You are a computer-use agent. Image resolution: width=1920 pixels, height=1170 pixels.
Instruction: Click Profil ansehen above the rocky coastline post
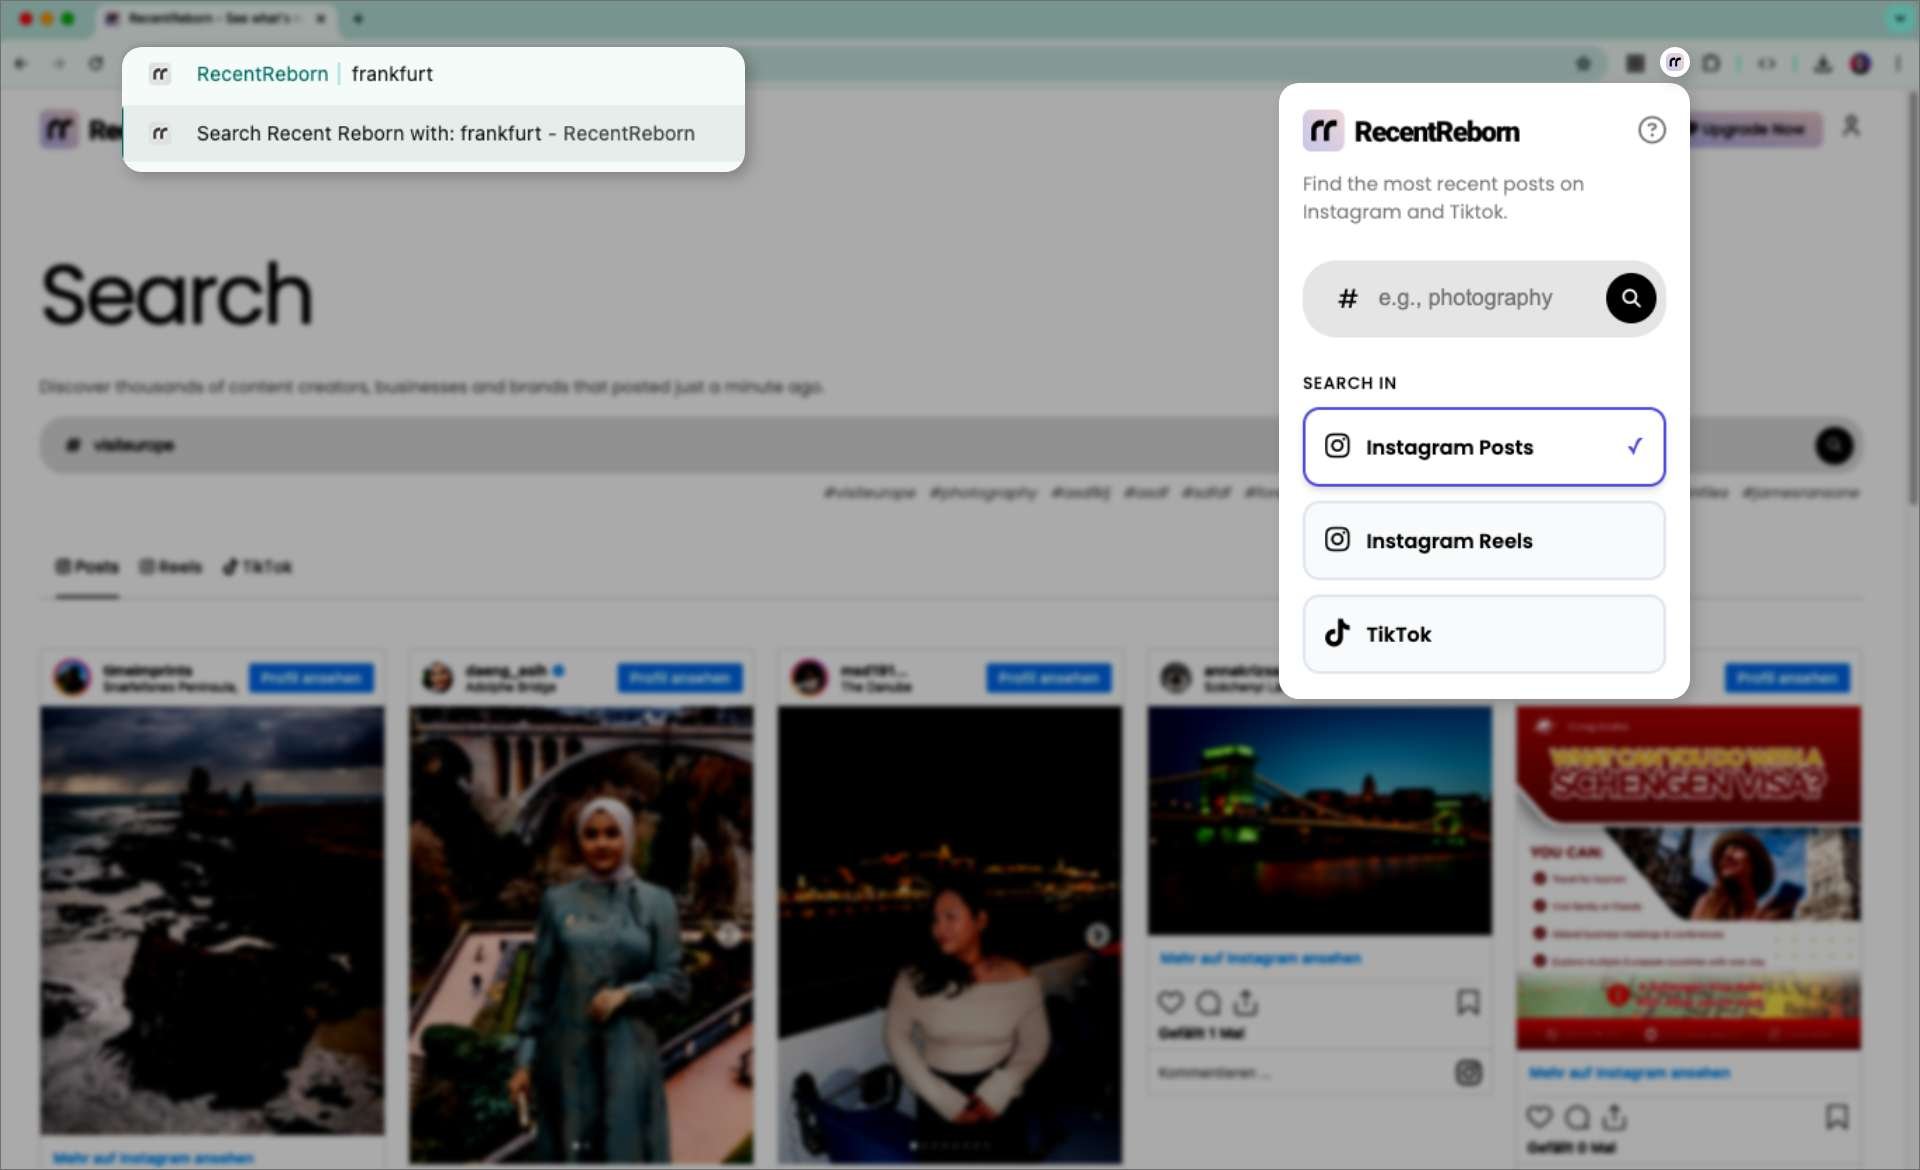point(311,678)
